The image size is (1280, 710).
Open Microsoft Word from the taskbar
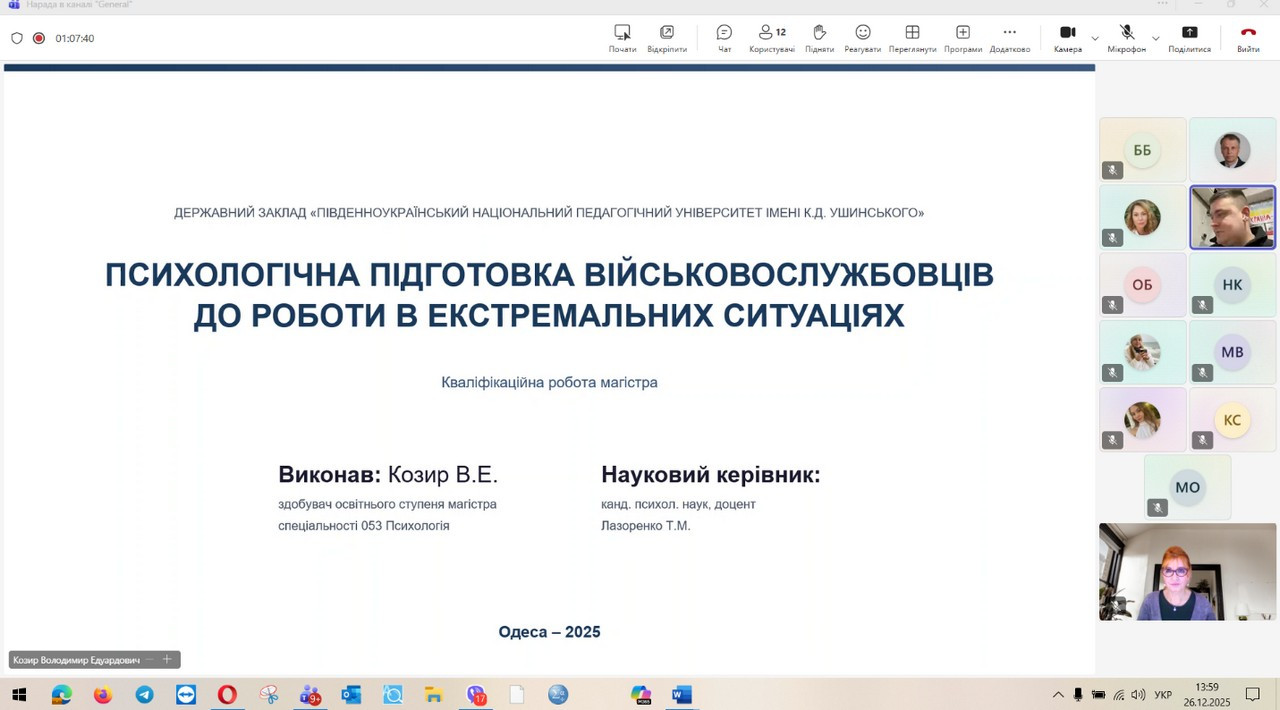click(x=682, y=695)
